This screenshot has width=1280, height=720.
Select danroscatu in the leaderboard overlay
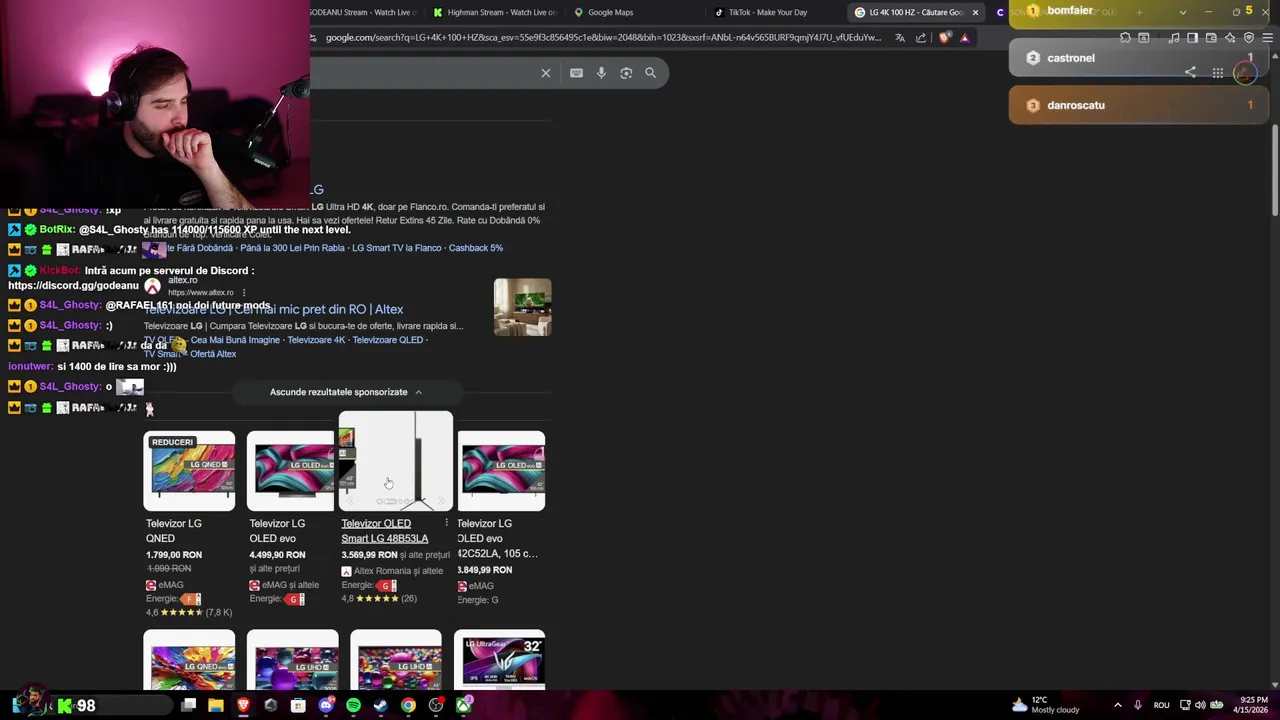1139,105
